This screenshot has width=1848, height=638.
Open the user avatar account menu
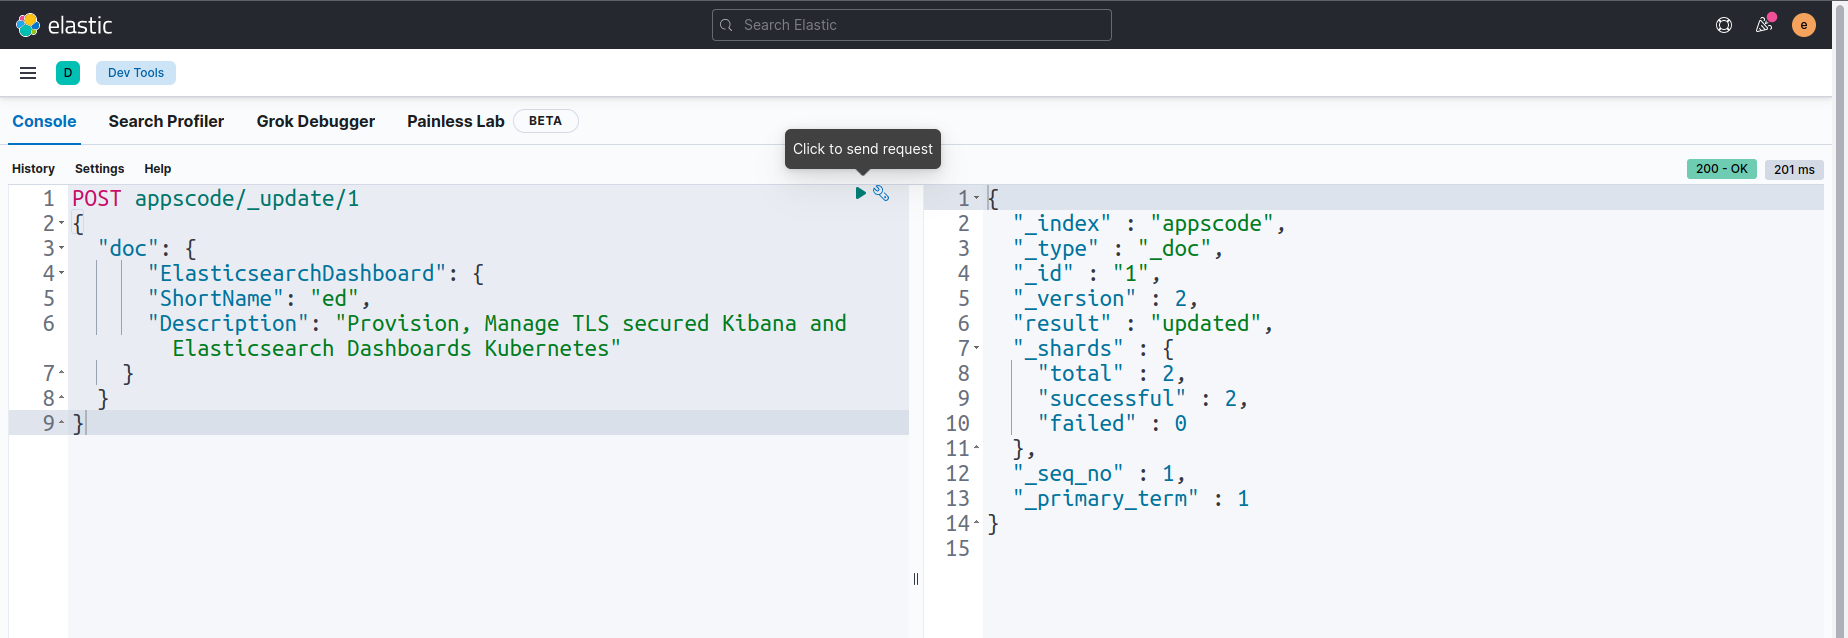(1804, 25)
